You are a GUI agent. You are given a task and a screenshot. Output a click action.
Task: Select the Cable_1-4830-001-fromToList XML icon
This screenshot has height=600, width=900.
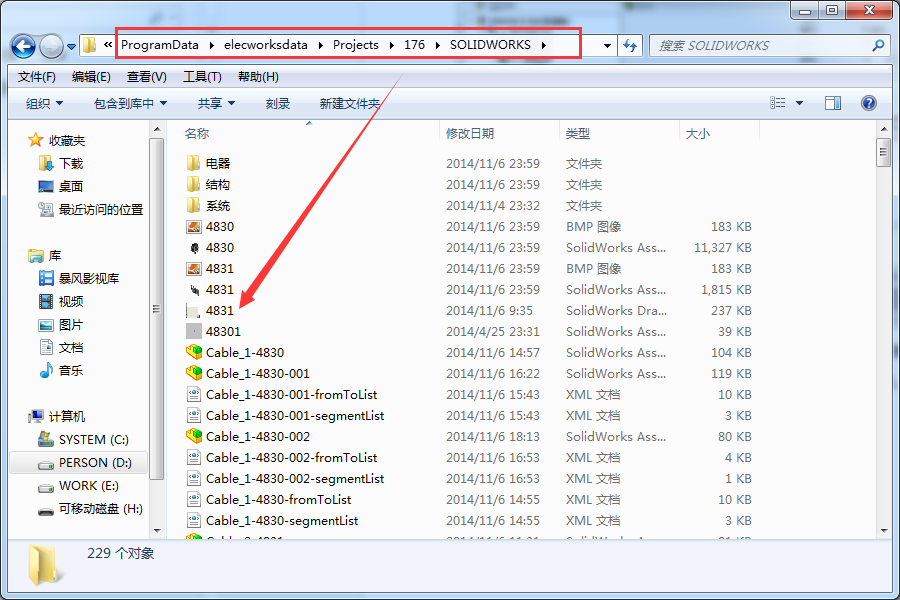click(194, 394)
